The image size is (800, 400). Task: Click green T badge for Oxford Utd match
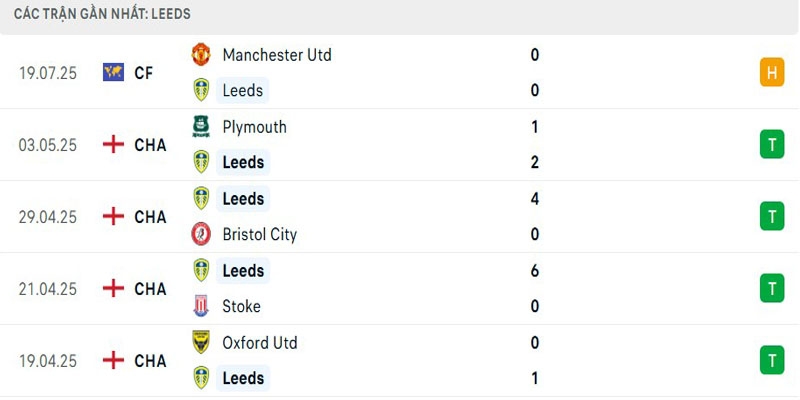772,360
